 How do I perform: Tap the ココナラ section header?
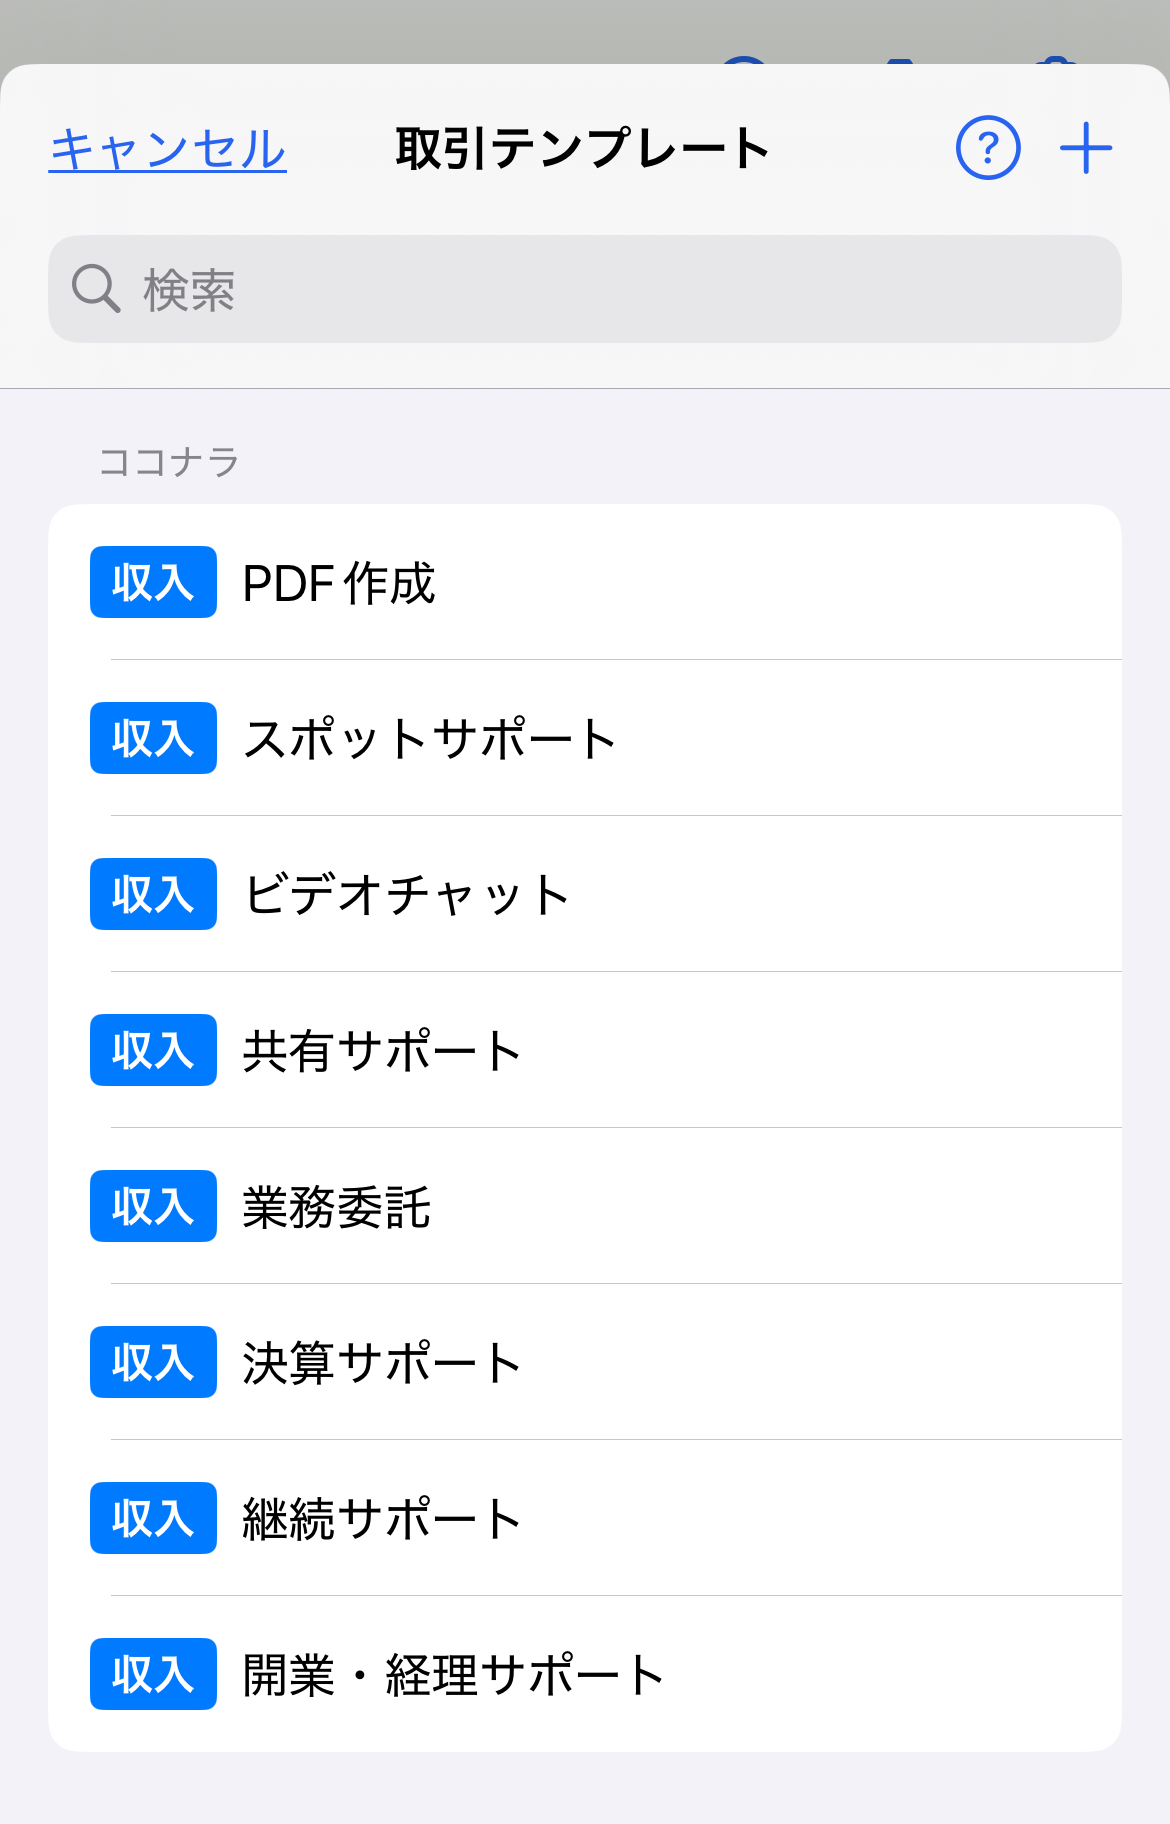coord(169,462)
